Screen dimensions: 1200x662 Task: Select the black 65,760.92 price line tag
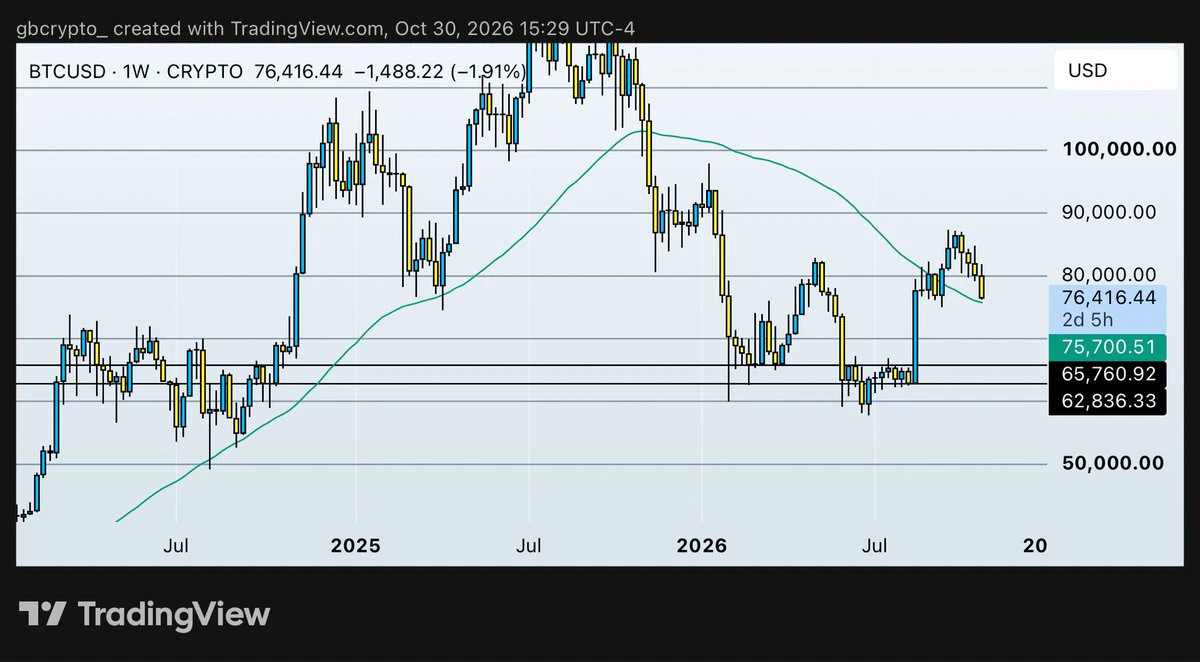tap(1108, 375)
